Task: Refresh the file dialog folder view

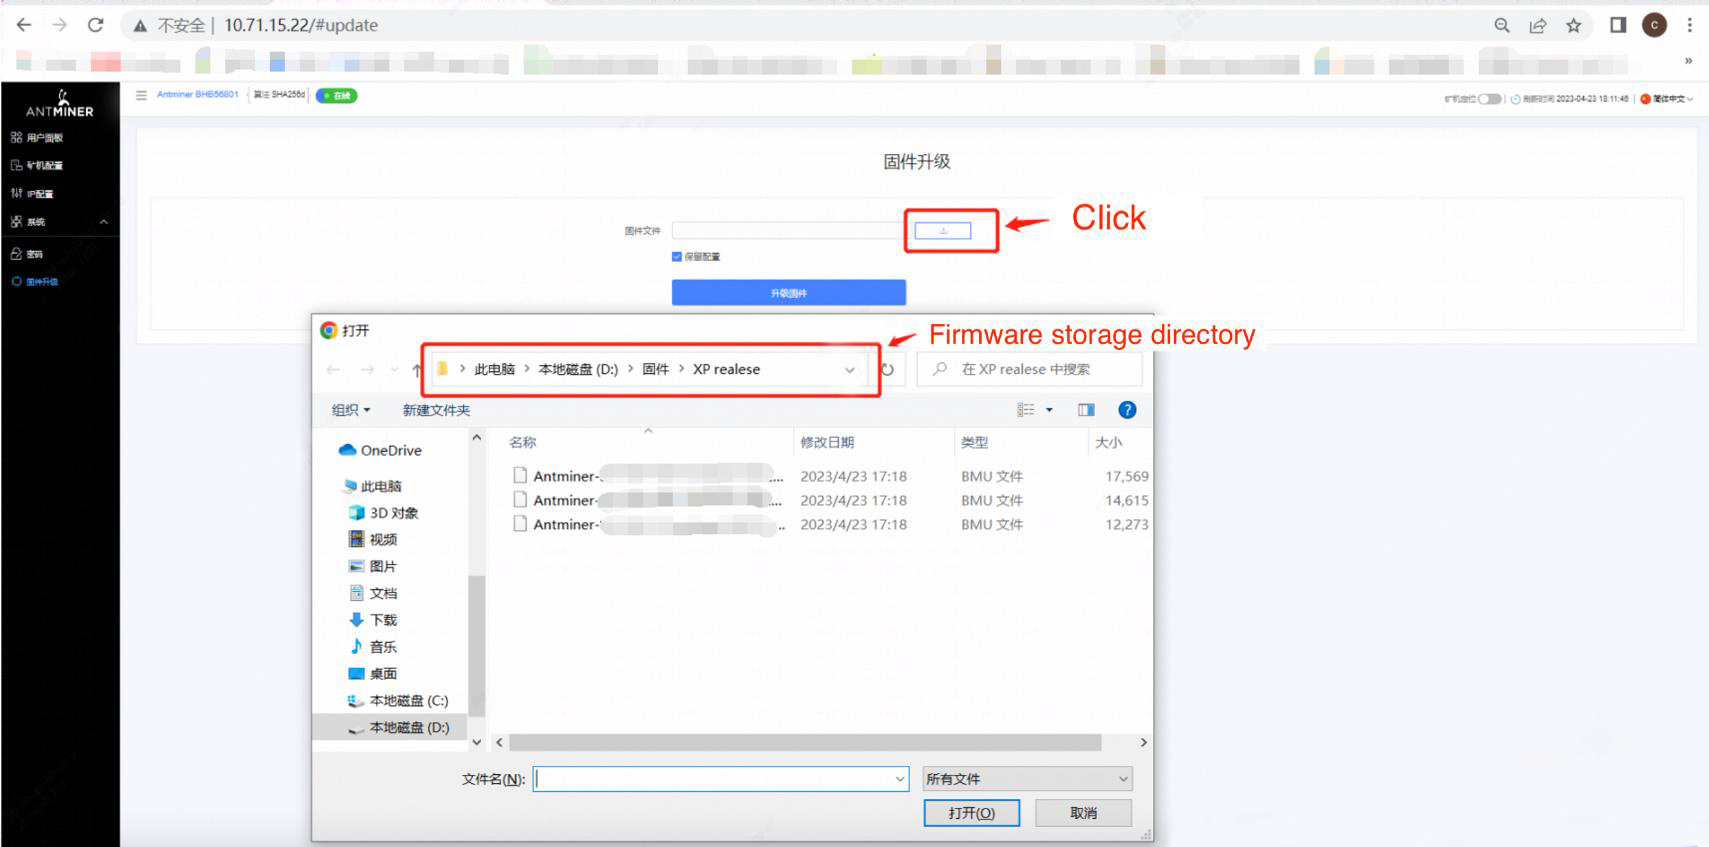Action: (x=887, y=370)
